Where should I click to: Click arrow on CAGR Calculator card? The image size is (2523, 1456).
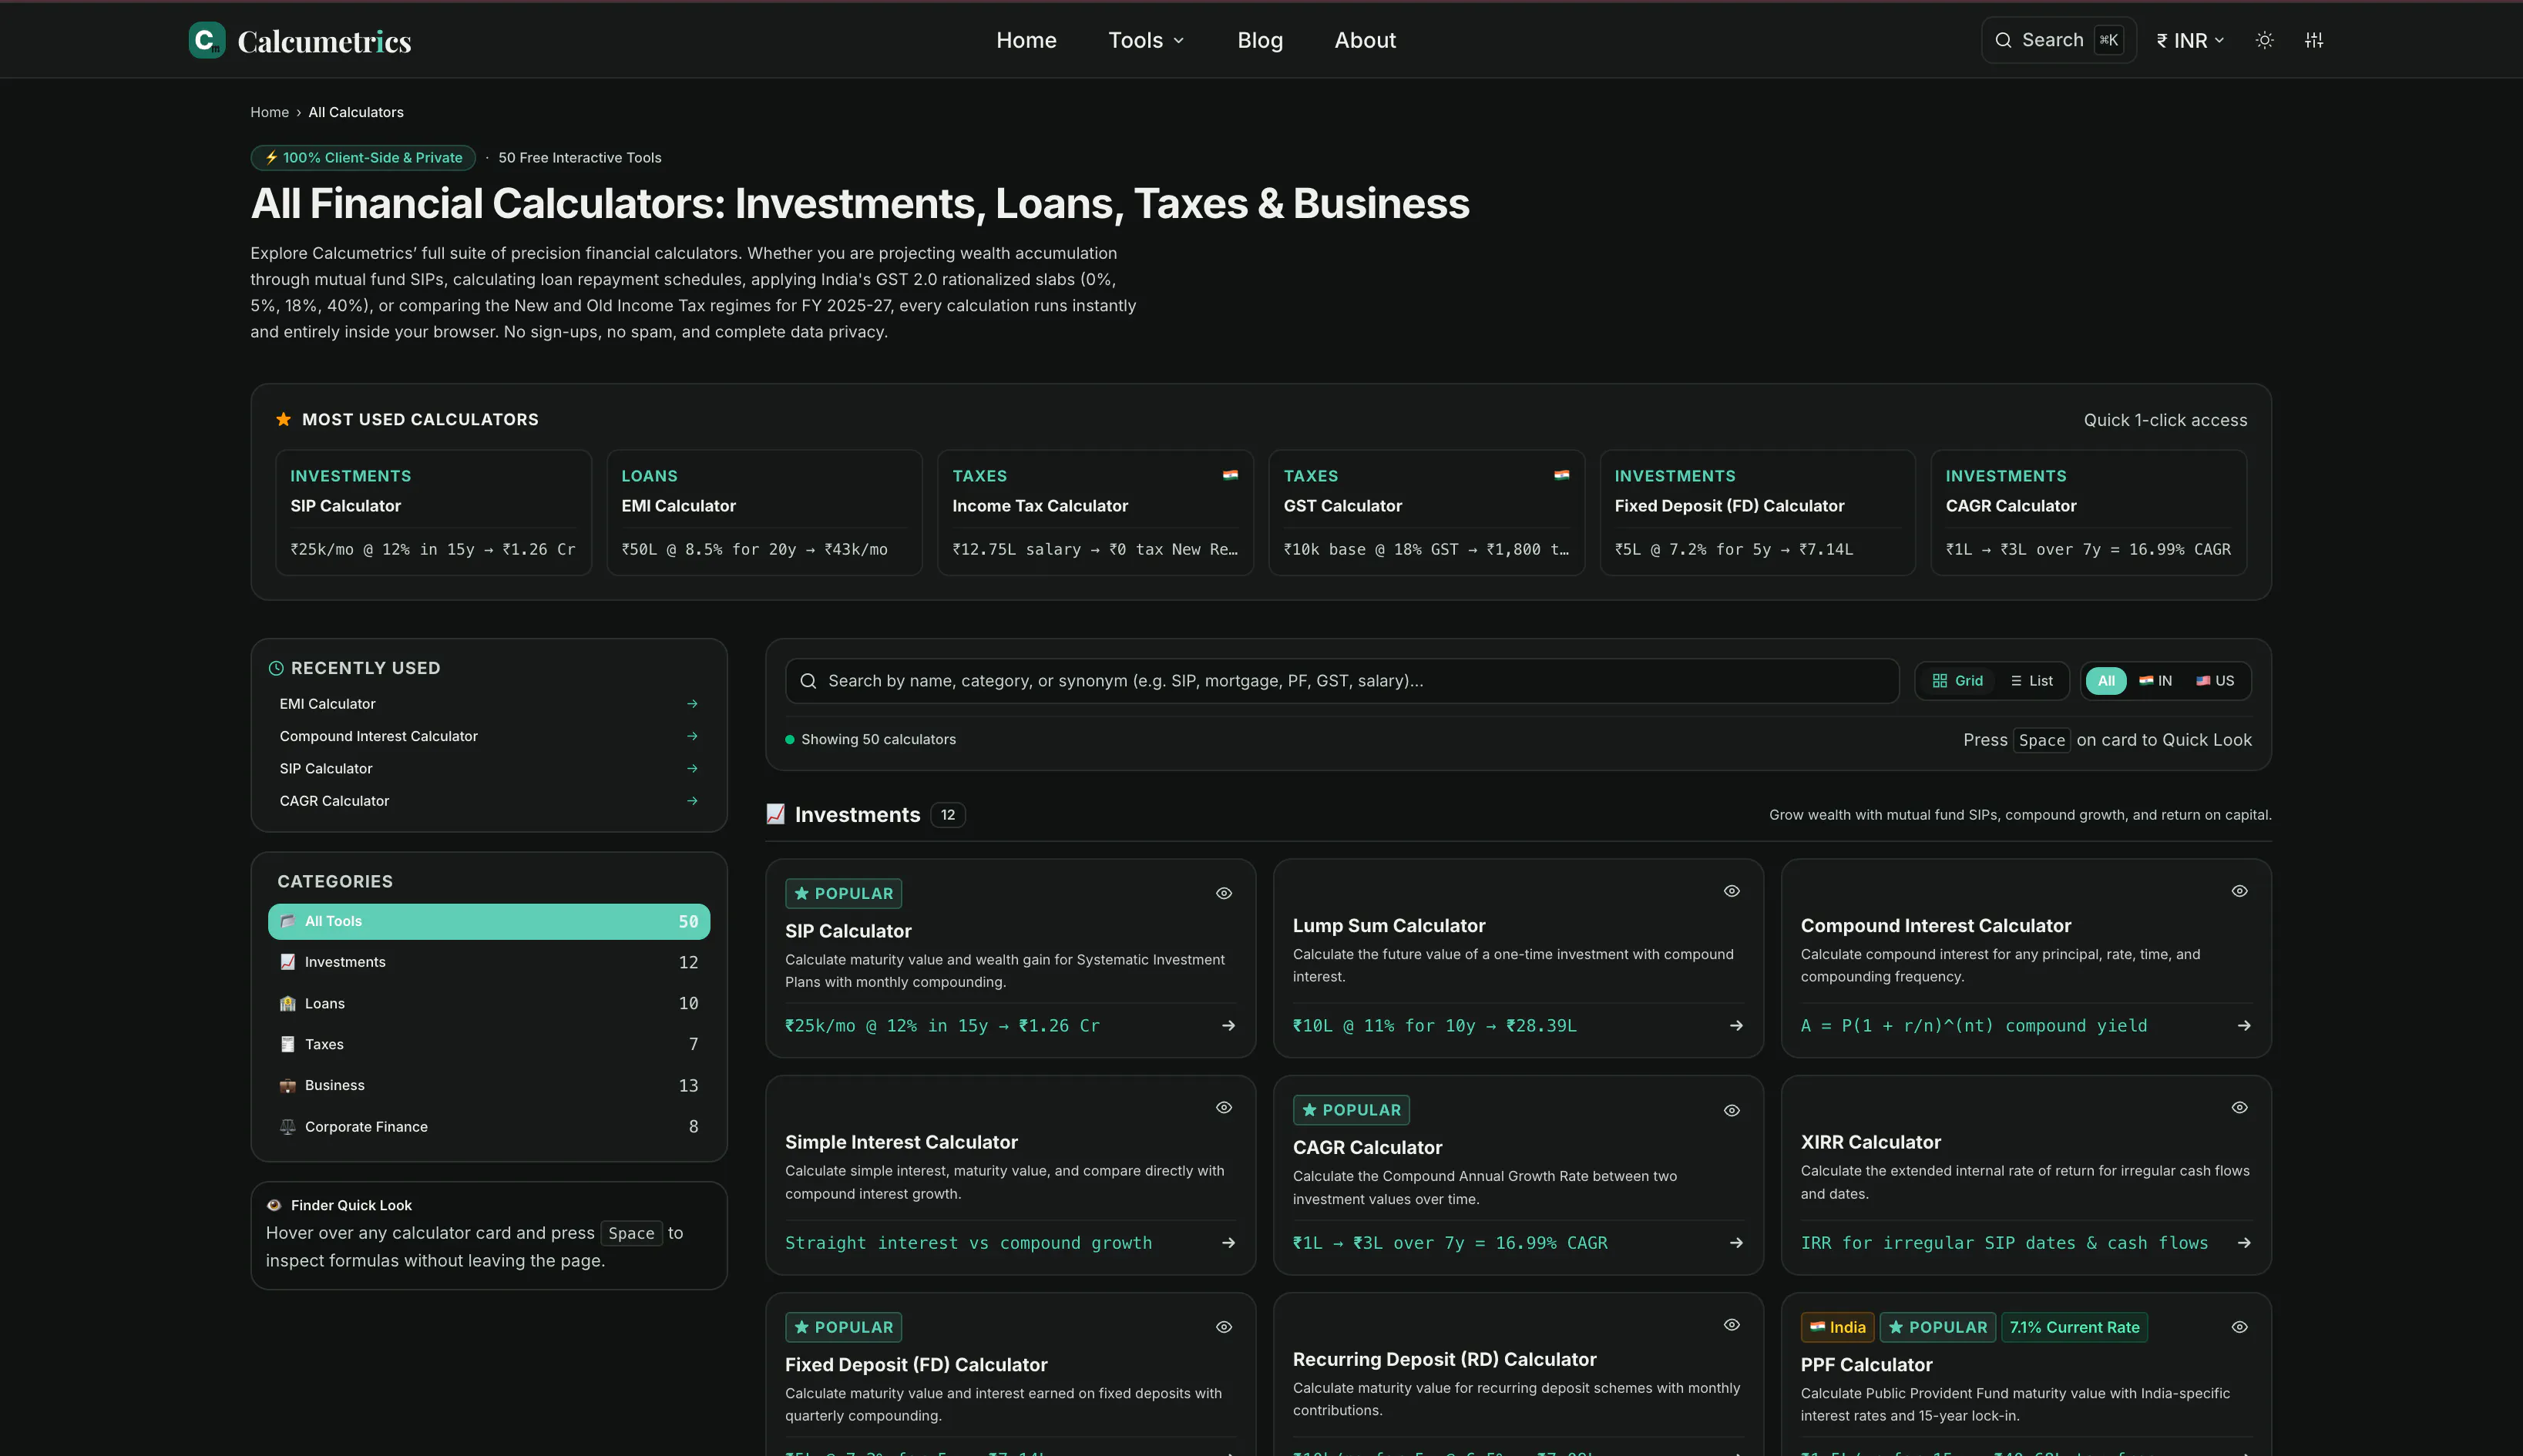point(1737,1243)
